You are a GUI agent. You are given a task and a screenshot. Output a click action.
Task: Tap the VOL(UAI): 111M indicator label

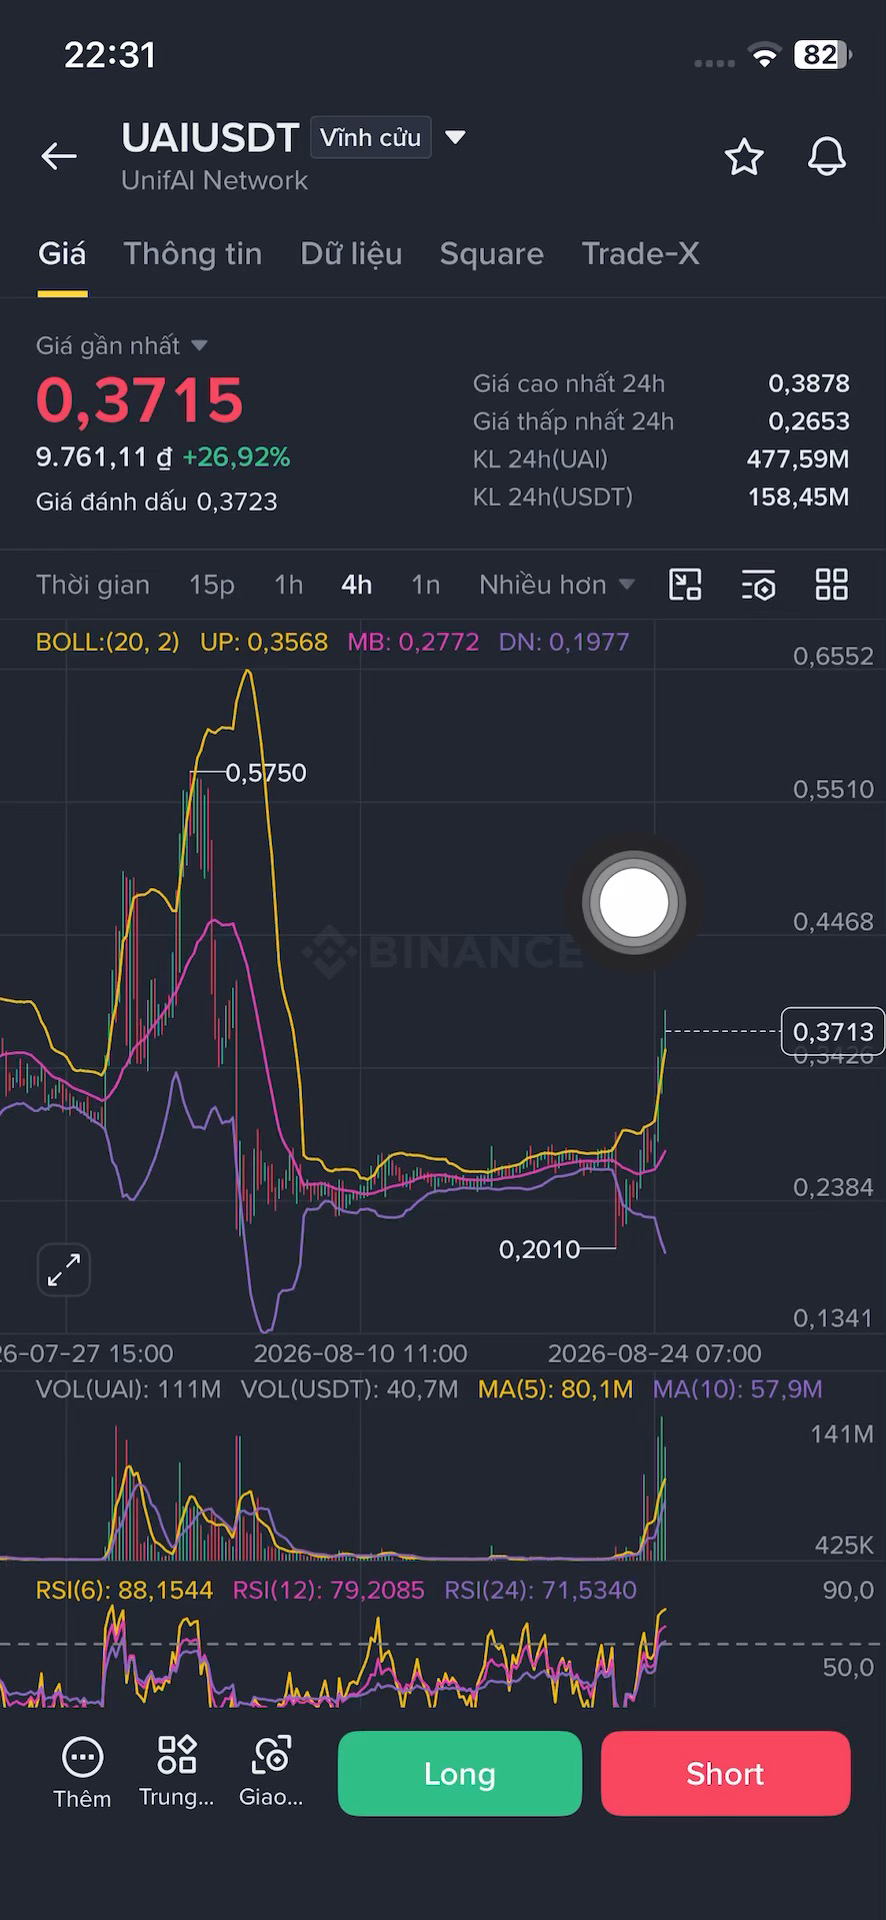click(128, 1389)
